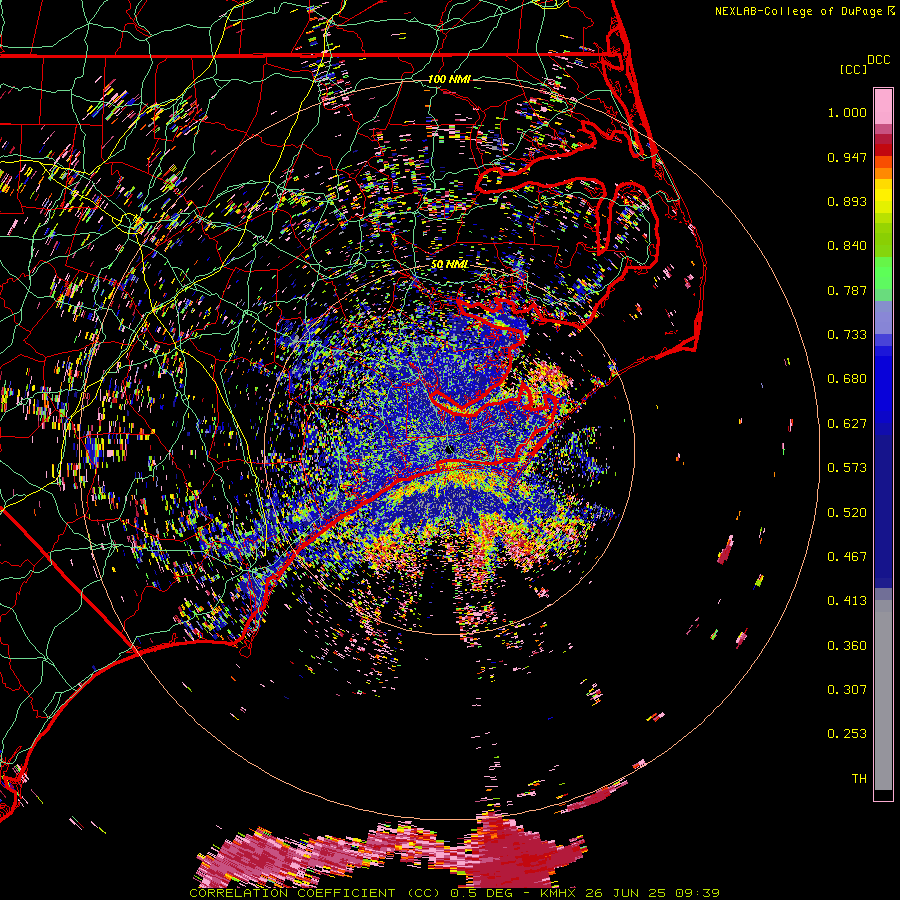Click the 50 NMI range ring label
900x900 pixels.
click(x=449, y=264)
